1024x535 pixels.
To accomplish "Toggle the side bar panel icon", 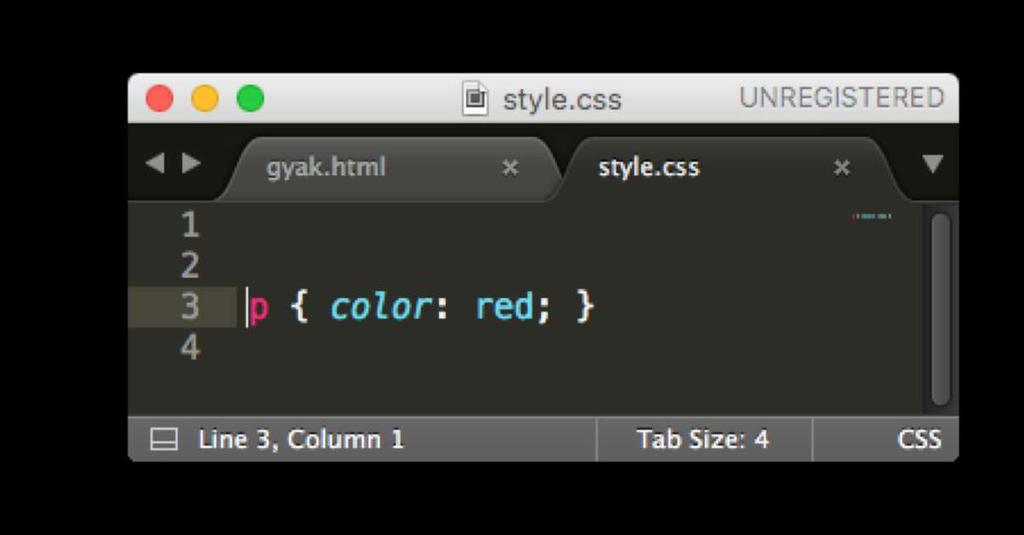I will (x=164, y=439).
